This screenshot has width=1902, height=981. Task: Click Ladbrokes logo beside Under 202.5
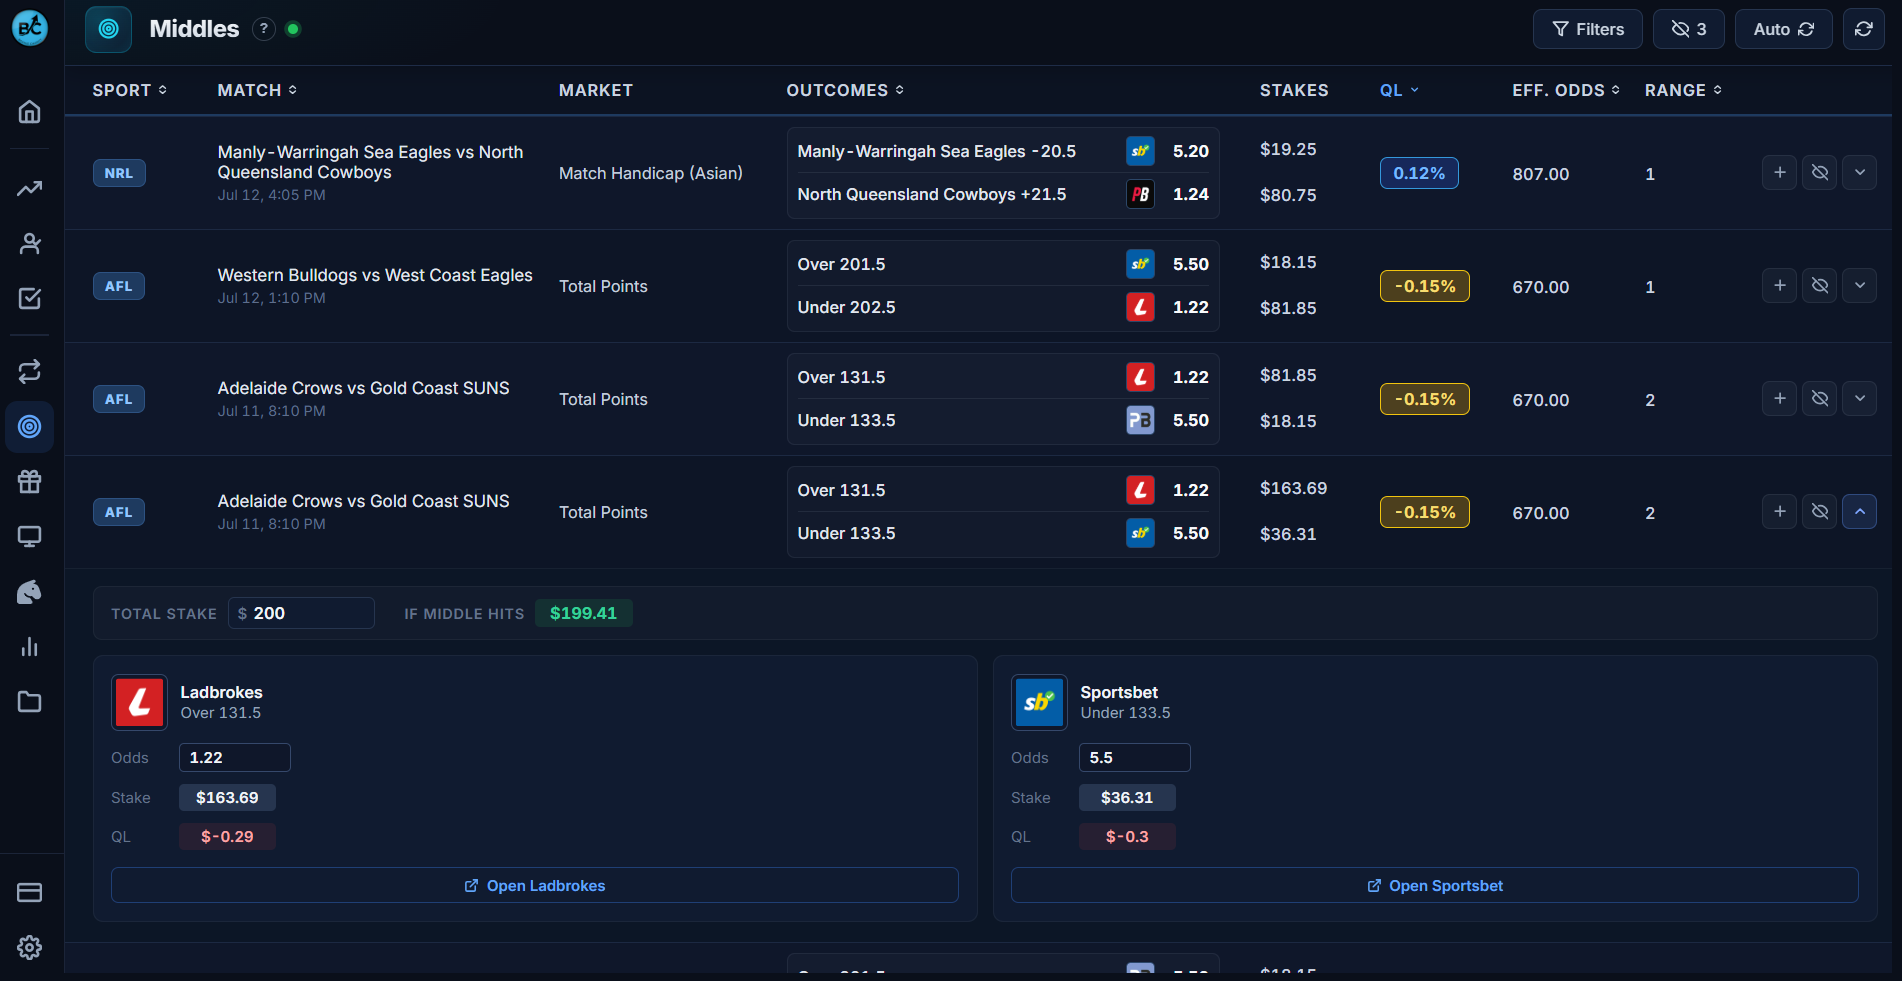pyautogui.click(x=1140, y=307)
